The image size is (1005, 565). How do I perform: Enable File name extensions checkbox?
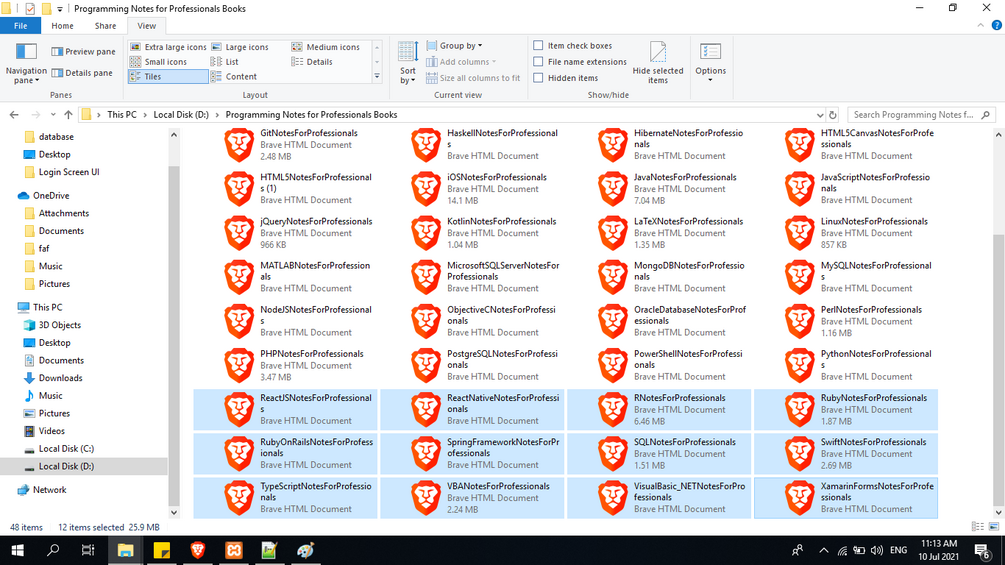pyautogui.click(x=538, y=61)
